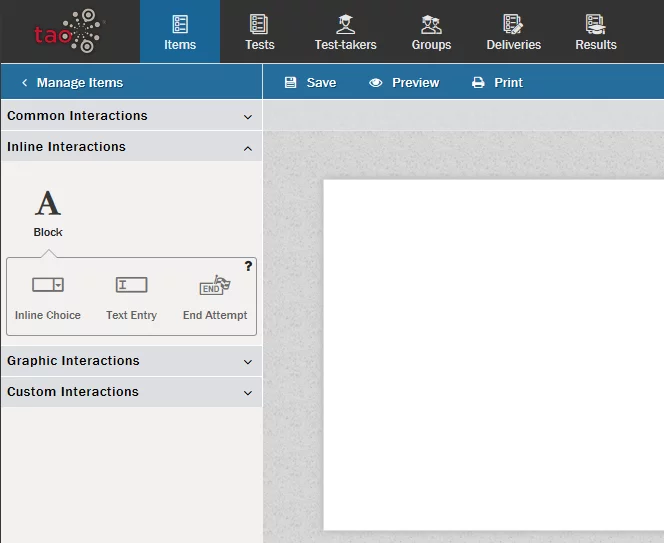The height and width of the screenshot is (543, 664).
Task: Select the End Attempt interaction icon
Action: tap(214, 285)
